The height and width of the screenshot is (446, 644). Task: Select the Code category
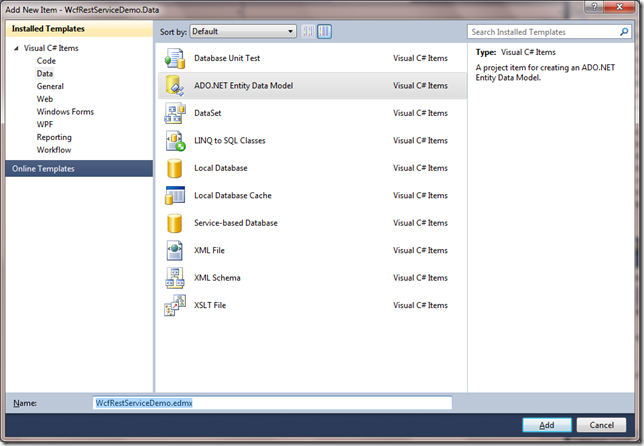click(46, 61)
